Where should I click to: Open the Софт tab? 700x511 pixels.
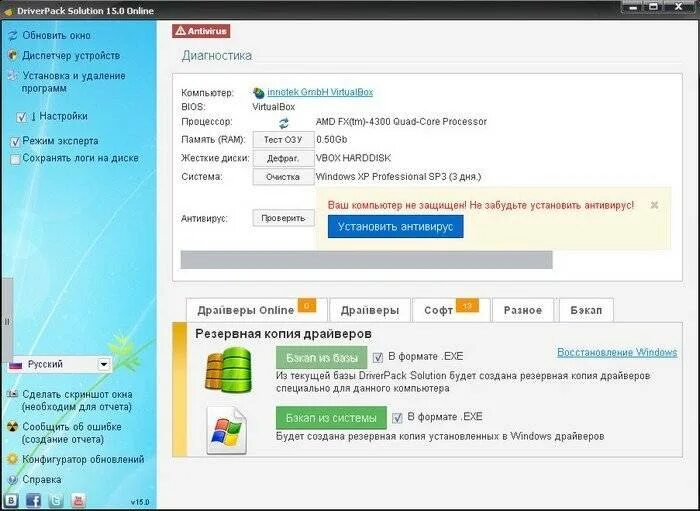(451, 310)
